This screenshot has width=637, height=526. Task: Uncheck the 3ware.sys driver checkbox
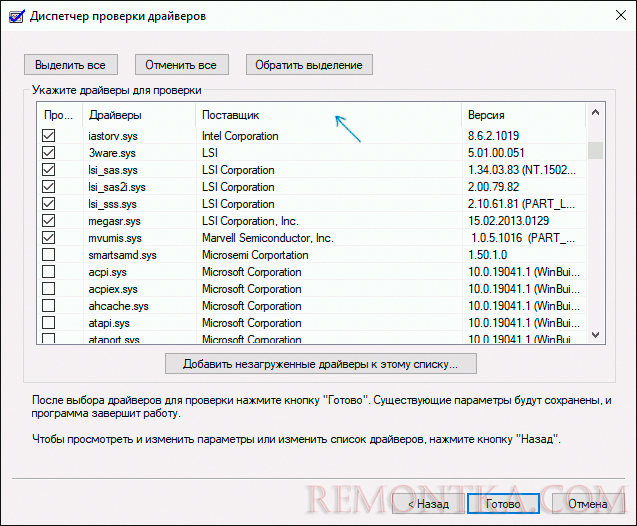coord(49,153)
